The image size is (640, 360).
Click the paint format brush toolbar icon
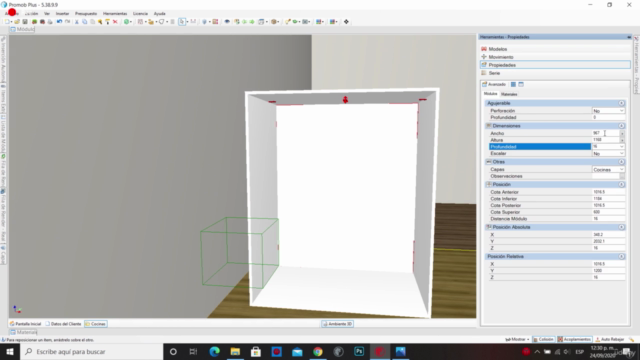[x=107, y=22]
